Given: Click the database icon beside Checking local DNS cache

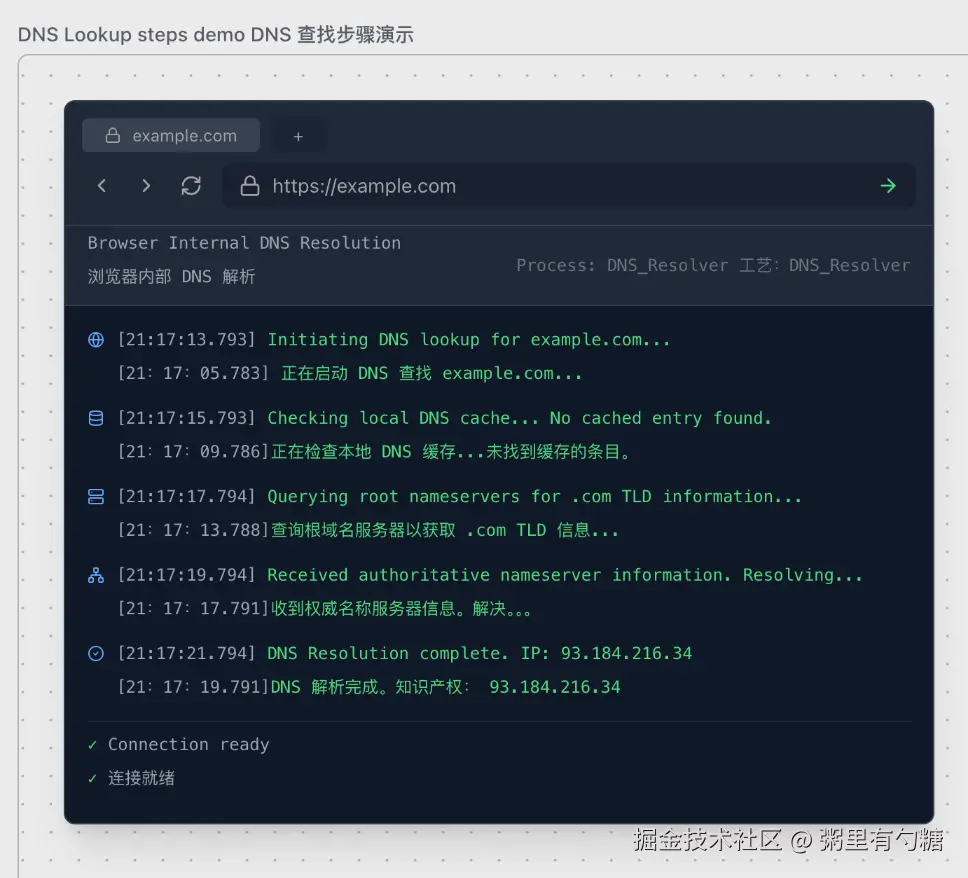Looking at the screenshot, I should (96, 418).
